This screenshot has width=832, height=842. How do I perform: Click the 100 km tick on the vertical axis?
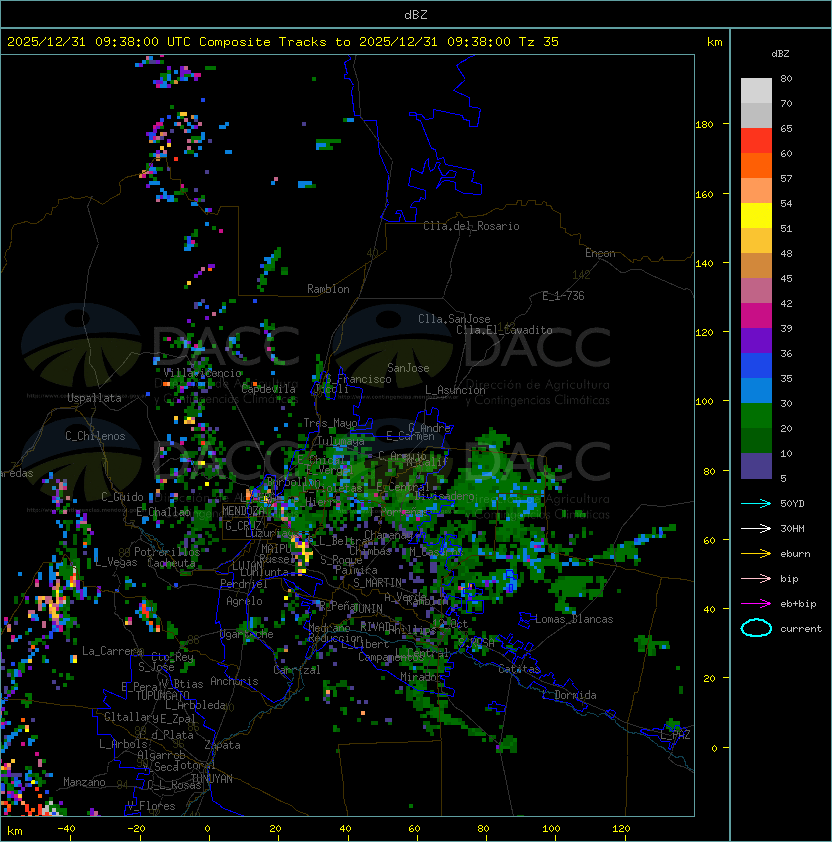click(704, 401)
